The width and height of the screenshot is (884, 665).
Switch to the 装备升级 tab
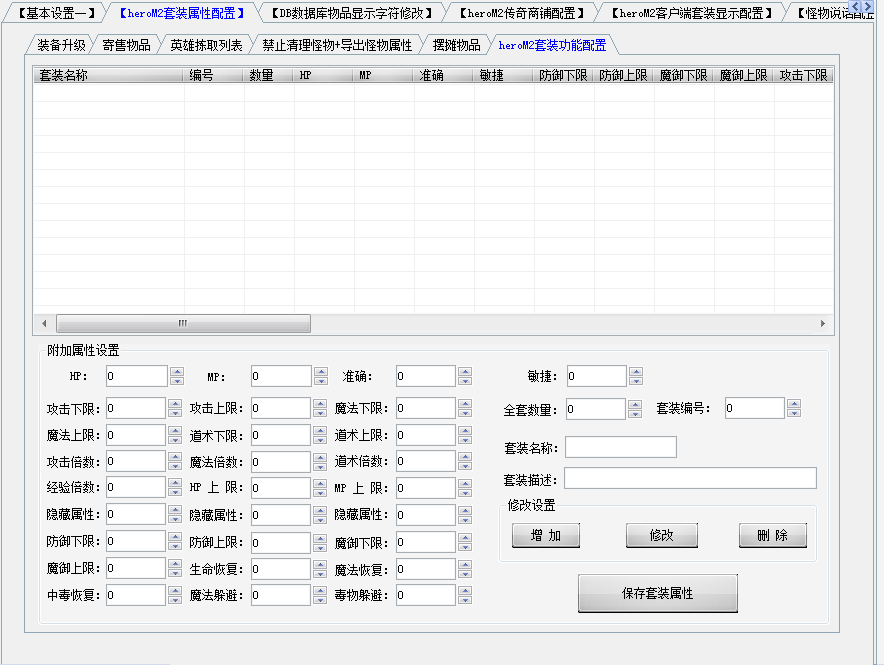pos(61,45)
